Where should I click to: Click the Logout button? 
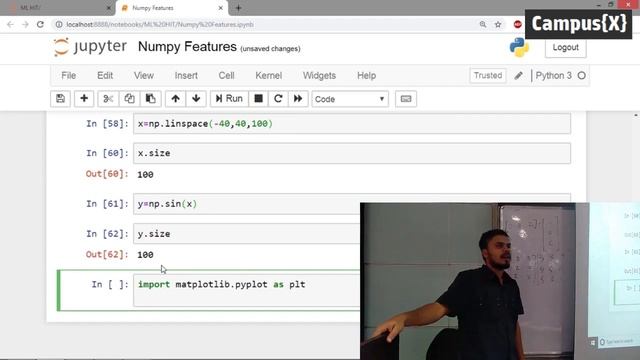point(565,47)
